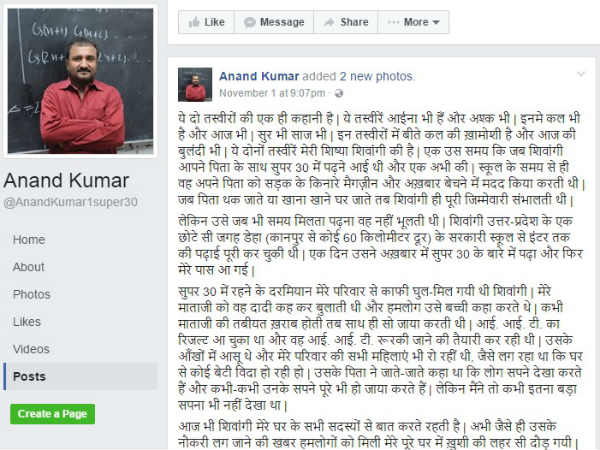Screen dimensions: 600x450
Task: Click the speech bubble Message icon
Action: coord(249,23)
